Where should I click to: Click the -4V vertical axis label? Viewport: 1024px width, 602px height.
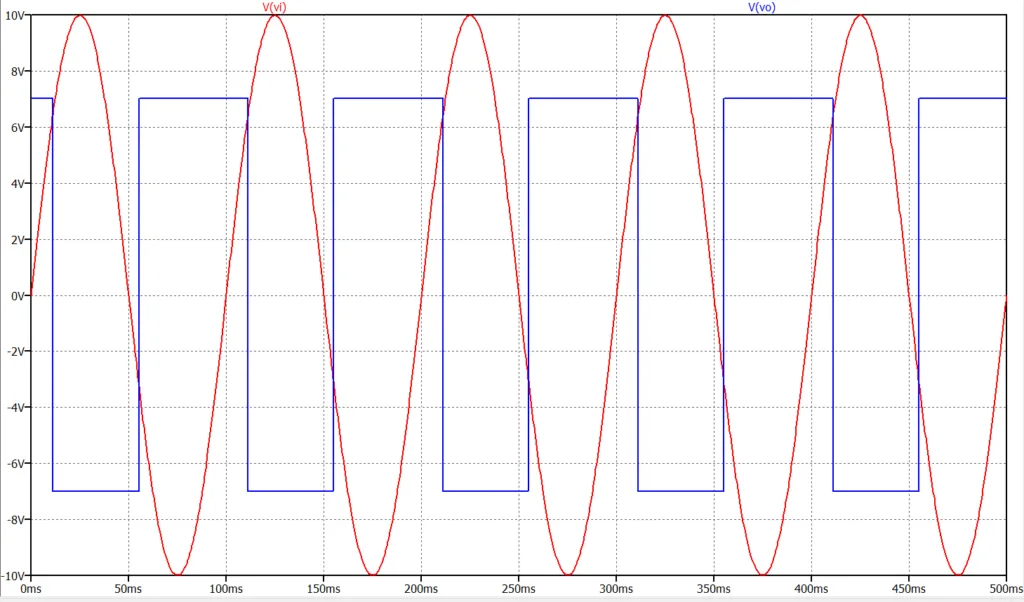[15, 408]
